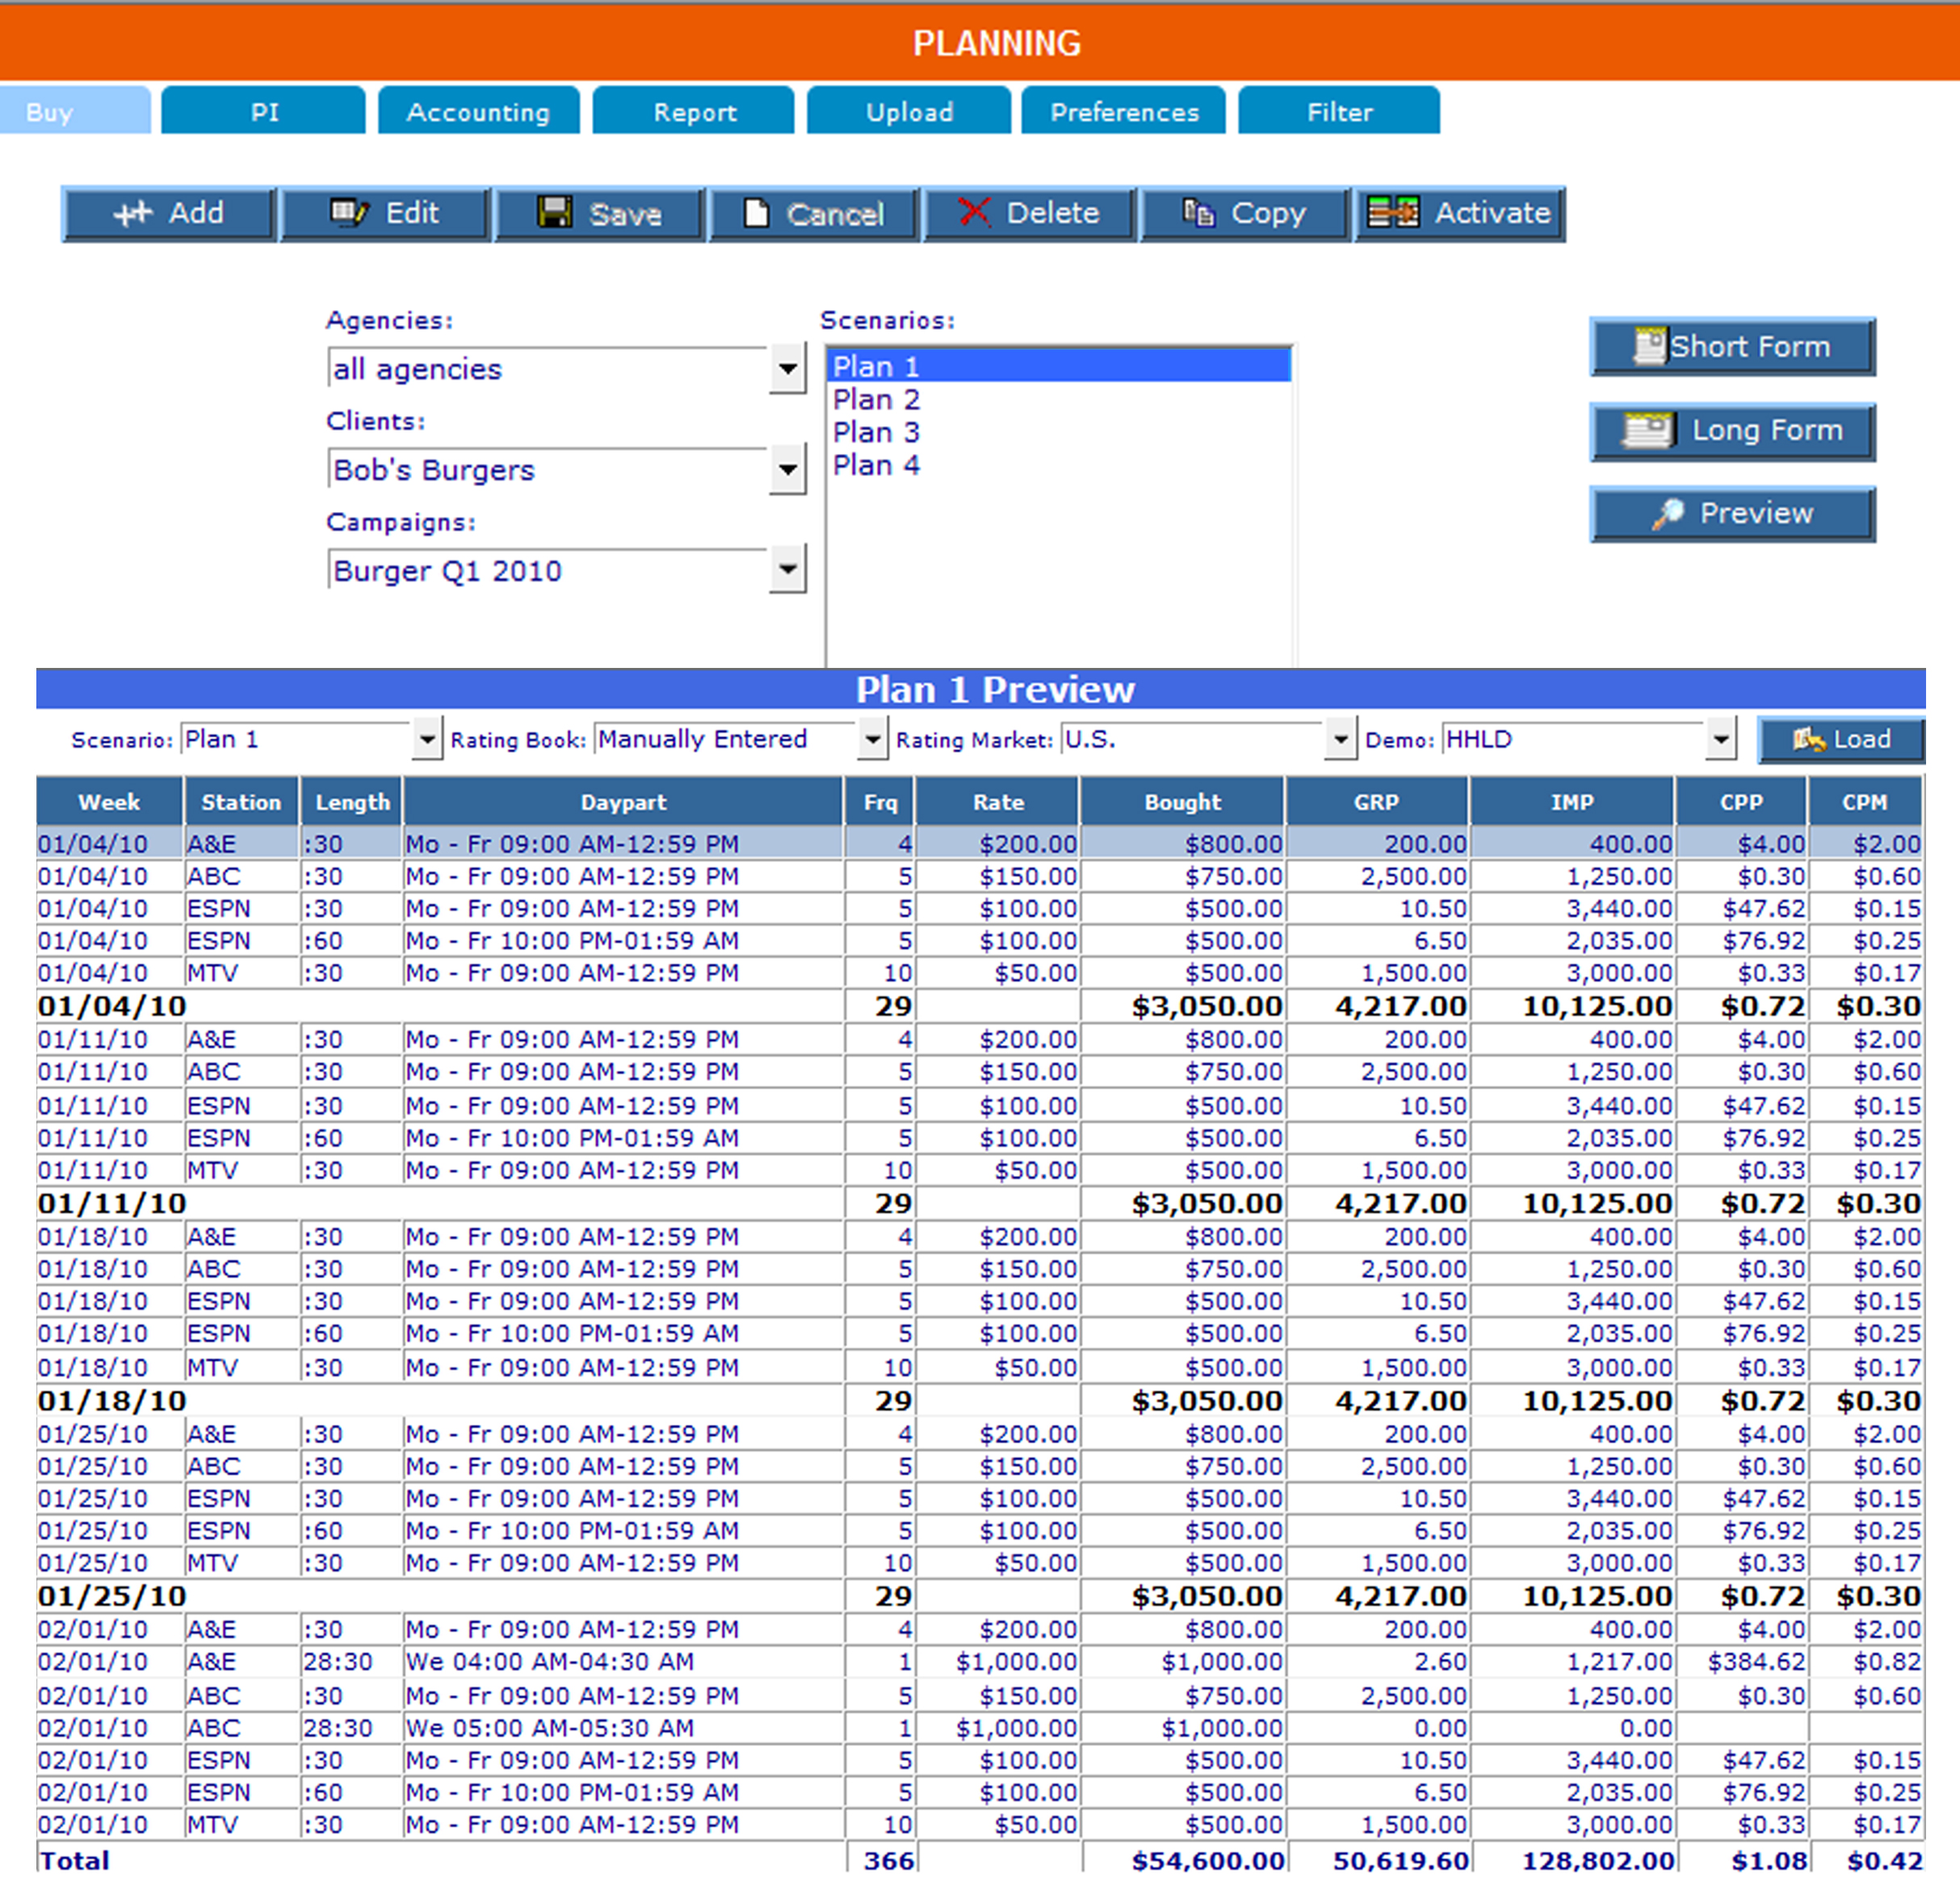The width and height of the screenshot is (1960, 1902).
Task: Click the Add button plus icon
Action: click(132, 213)
